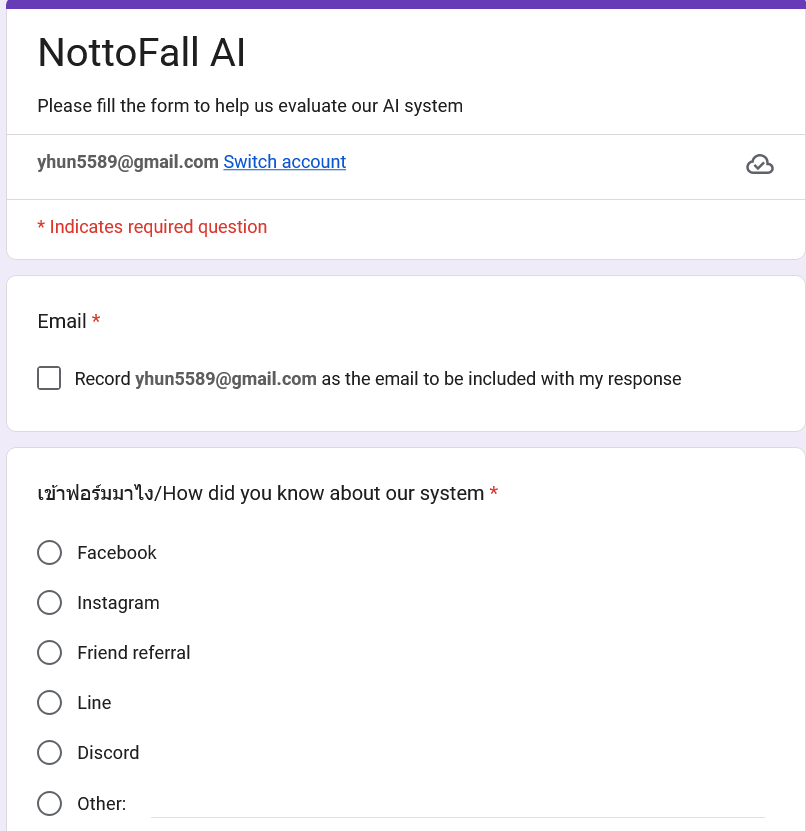Viewport: 806px width, 831px height.
Task: Select the Other radio option
Action: click(x=49, y=803)
